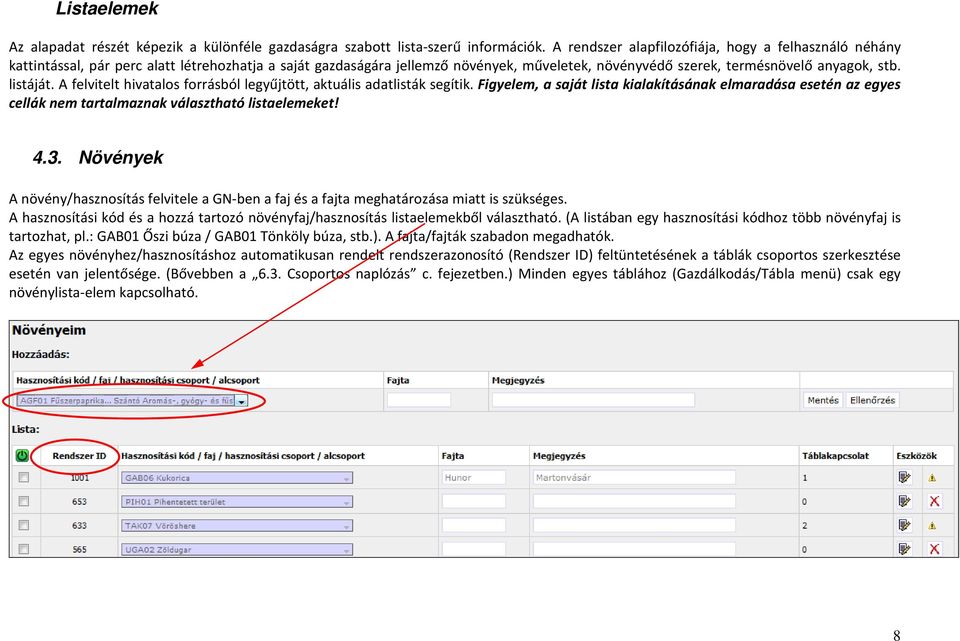Image resolution: width=960 pixels, height=641 pixels.
Task: Check the box for row 653
Action: point(24,501)
